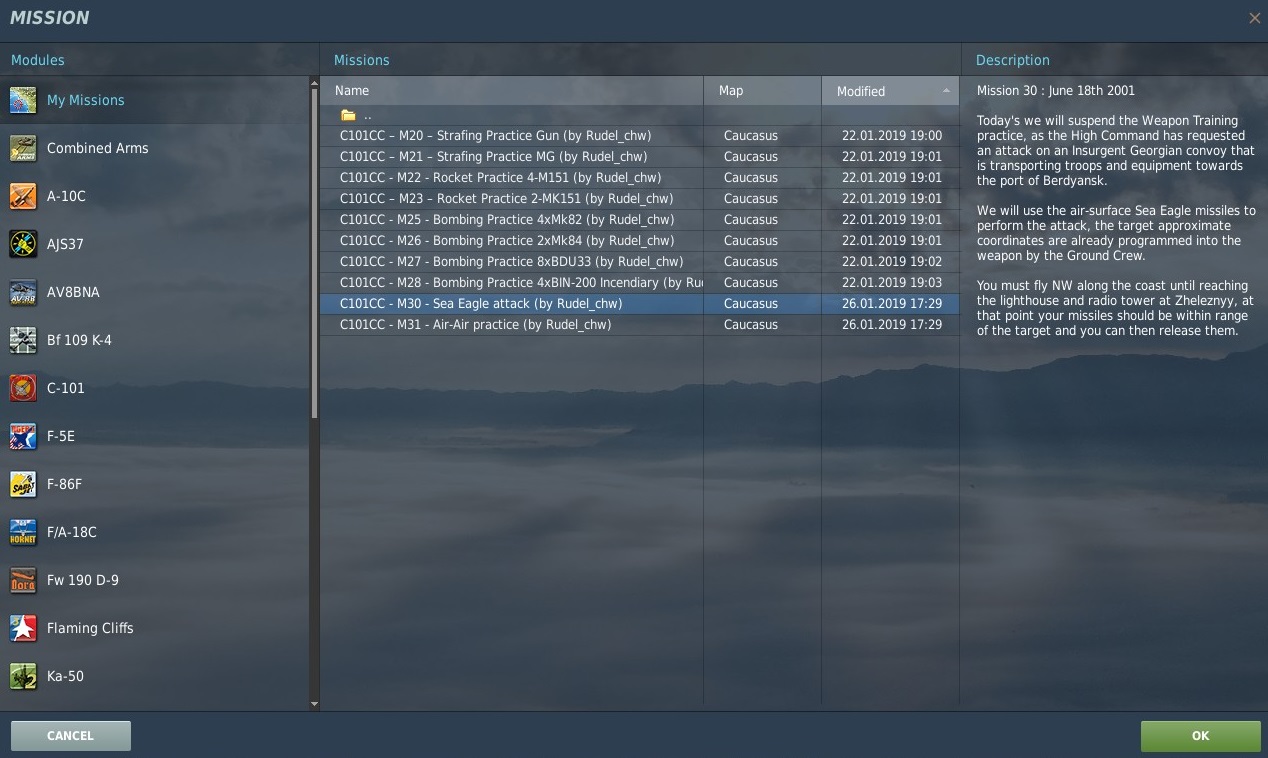Pick the C-101 module icon
1268x758 pixels.
[x=23, y=388]
